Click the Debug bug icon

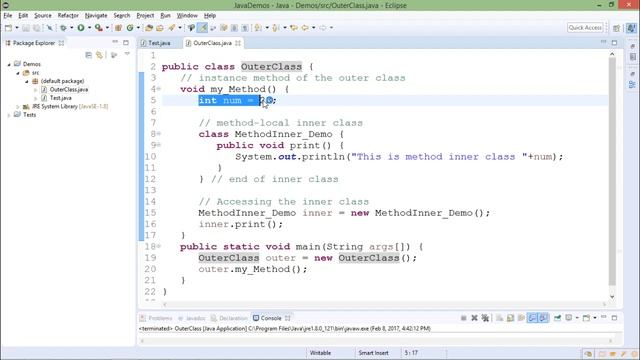click(x=63, y=28)
